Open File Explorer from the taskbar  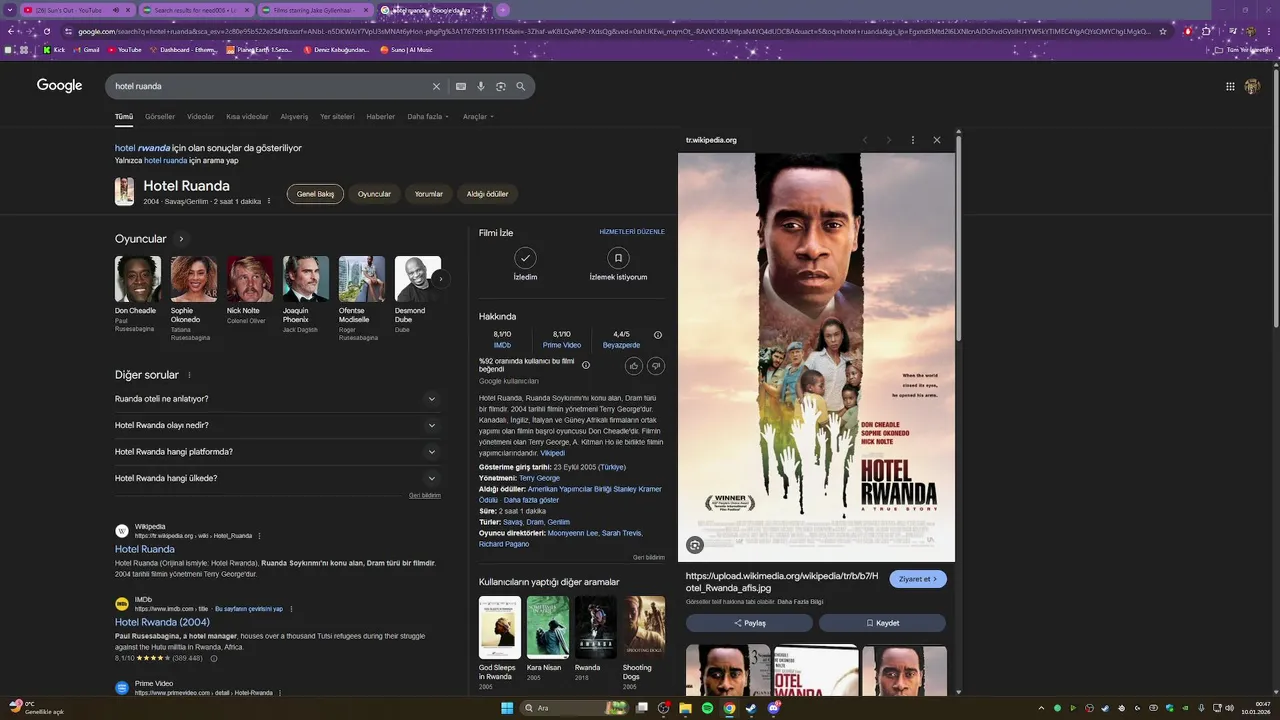[686, 708]
